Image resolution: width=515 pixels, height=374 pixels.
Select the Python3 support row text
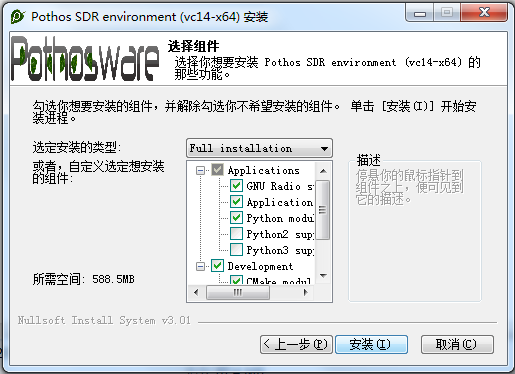280,250
